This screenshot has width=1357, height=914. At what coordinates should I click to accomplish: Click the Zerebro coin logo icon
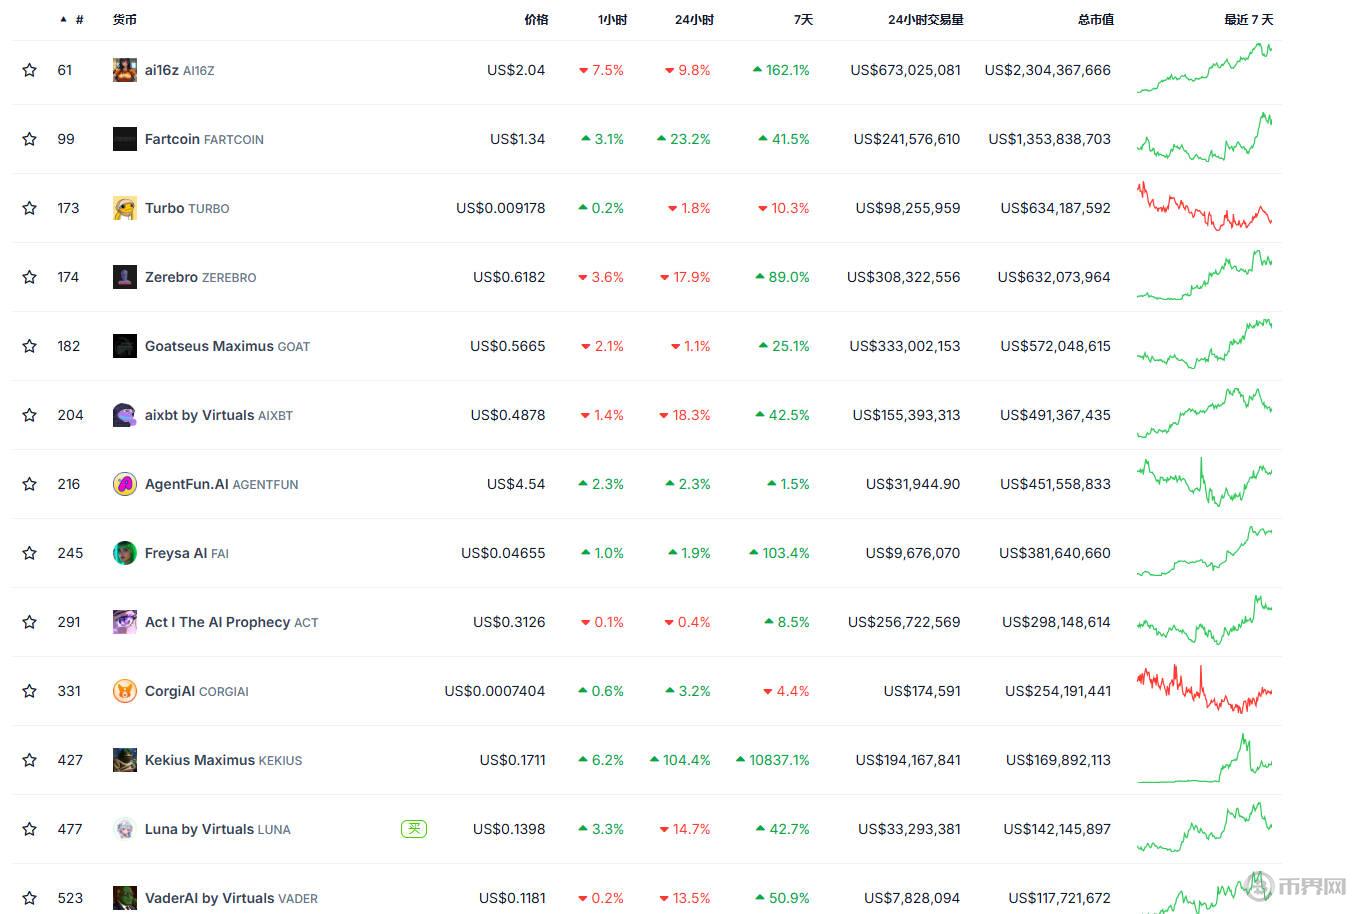point(124,277)
